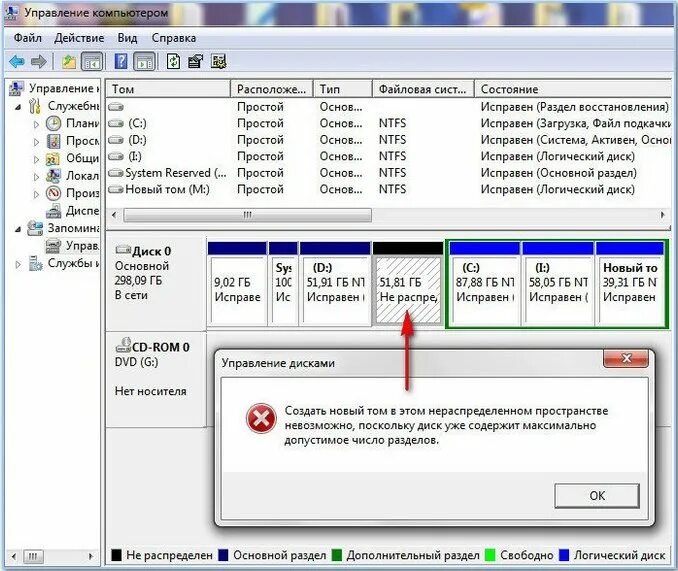
Task: Select the recovery partition row Раздел восстановления
Action: click(389, 107)
